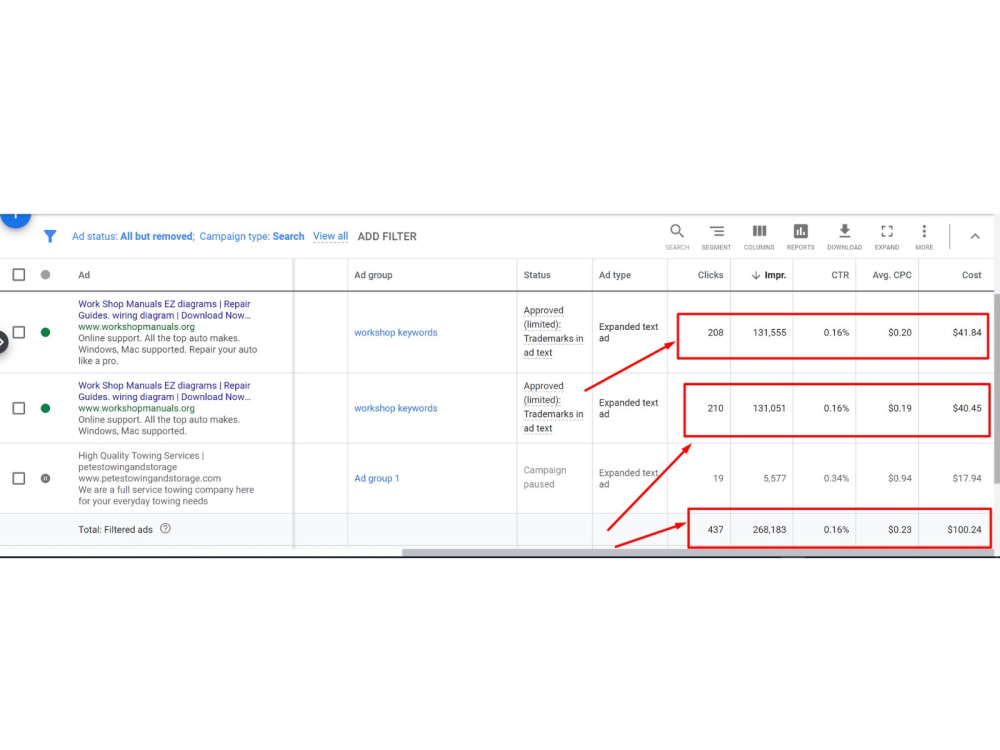Click the Campaign paused status text

pos(545,477)
